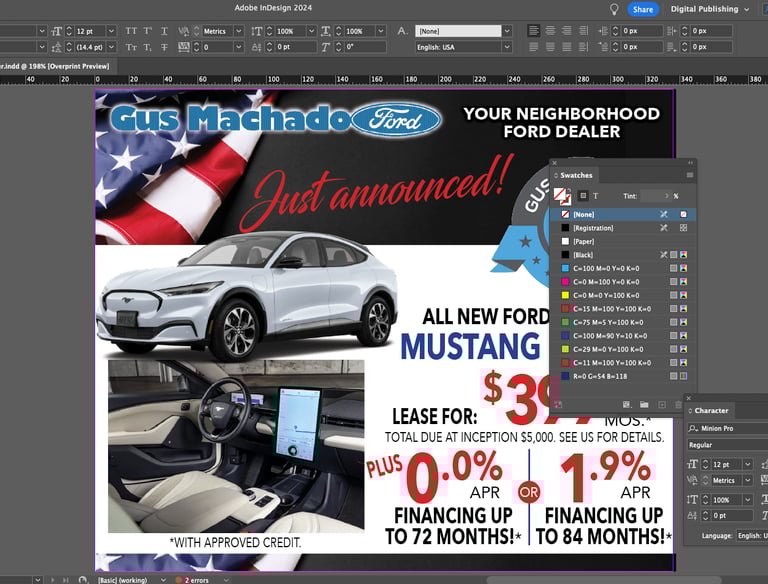Open font size dropdown showing 12 pt

pyautogui.click(x=112, y=31)
